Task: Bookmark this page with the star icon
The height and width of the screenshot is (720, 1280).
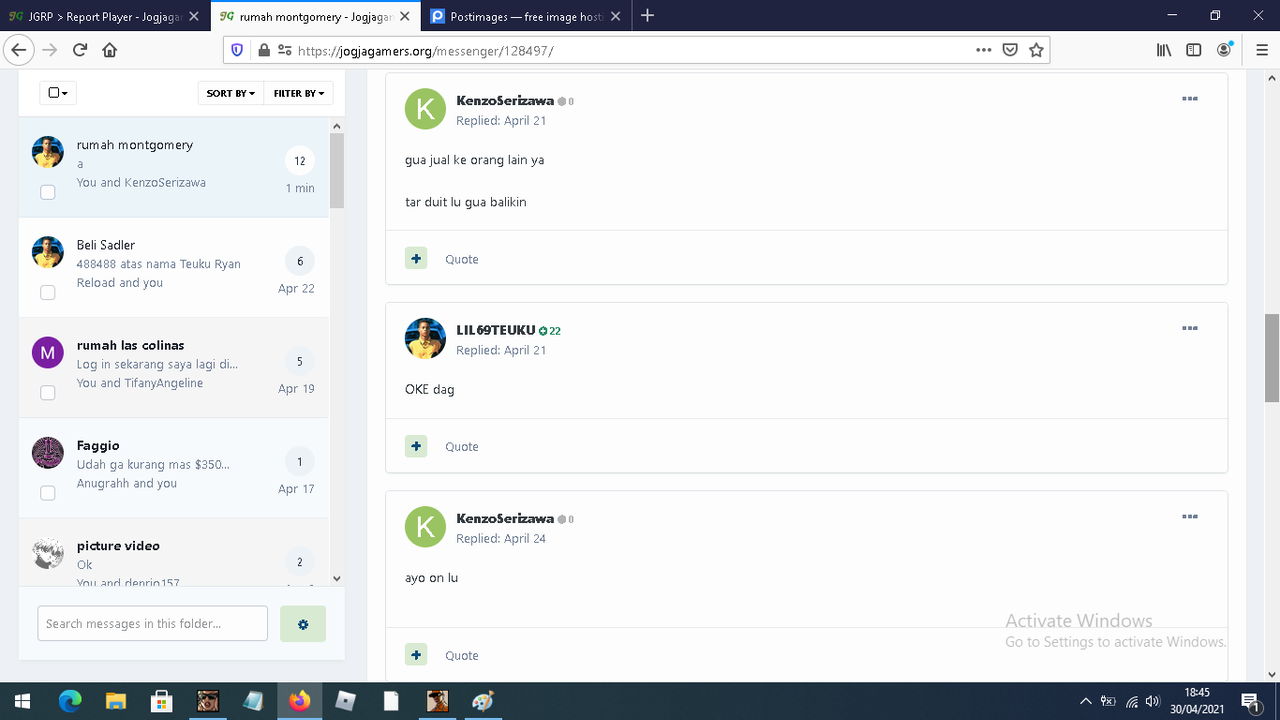Action: 1036,50
